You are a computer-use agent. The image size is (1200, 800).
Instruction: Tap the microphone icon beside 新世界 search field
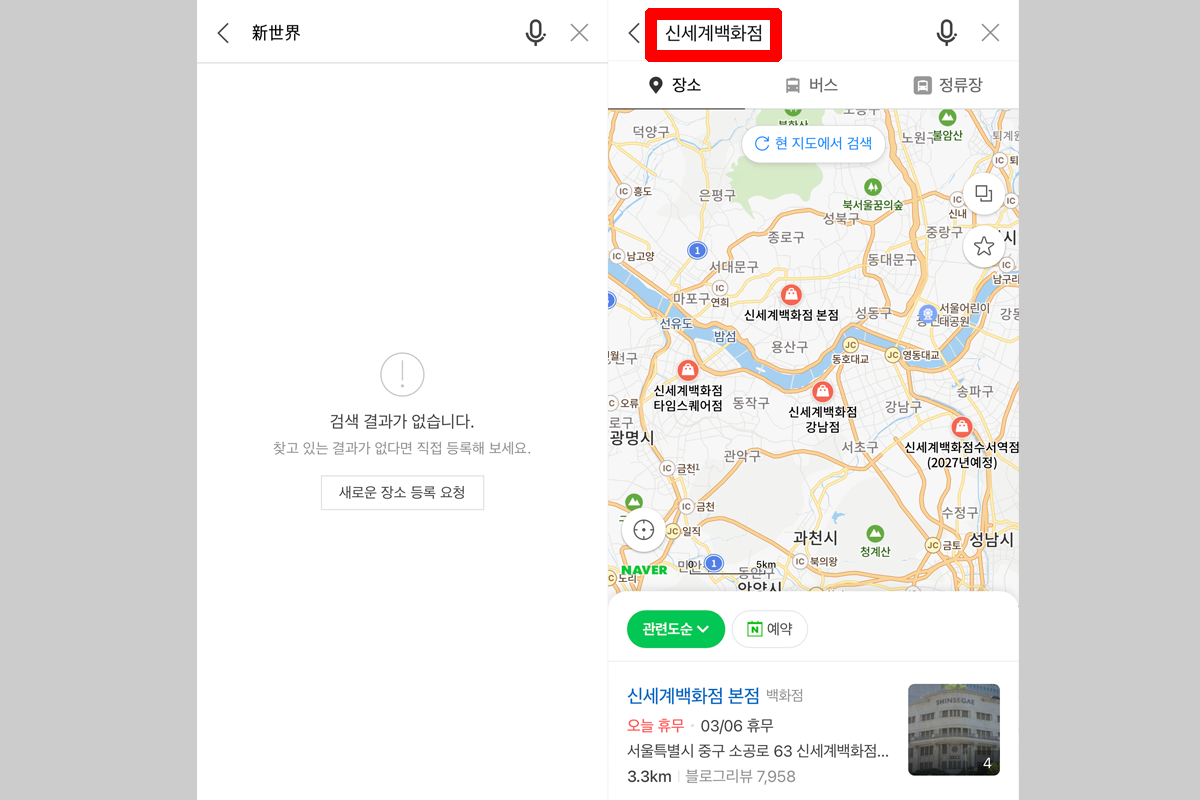click(x=535, y=32)
